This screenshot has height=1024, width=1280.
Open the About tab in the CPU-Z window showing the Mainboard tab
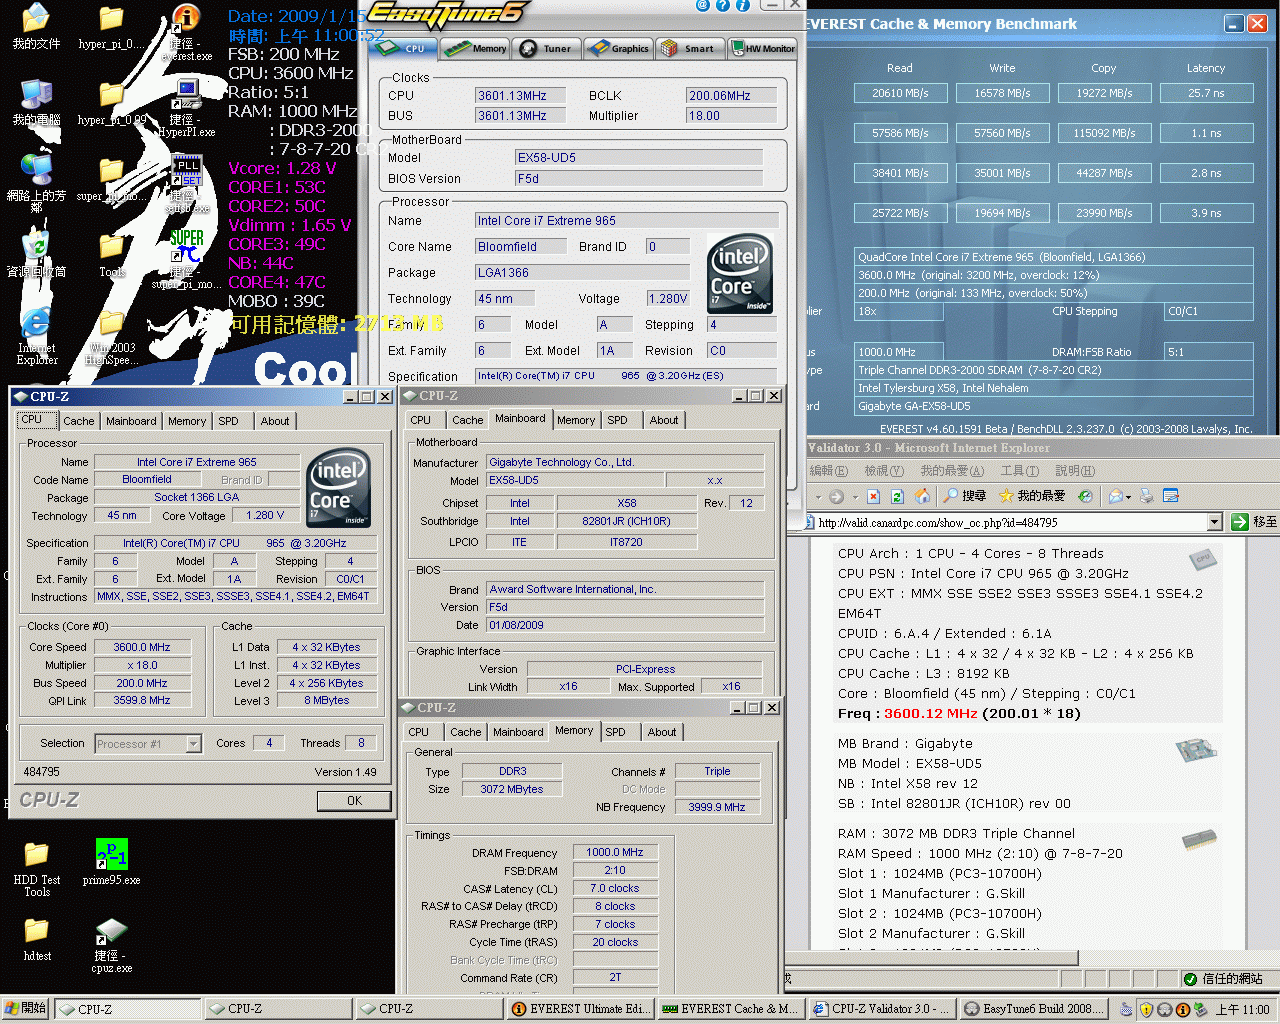point(664,420)
